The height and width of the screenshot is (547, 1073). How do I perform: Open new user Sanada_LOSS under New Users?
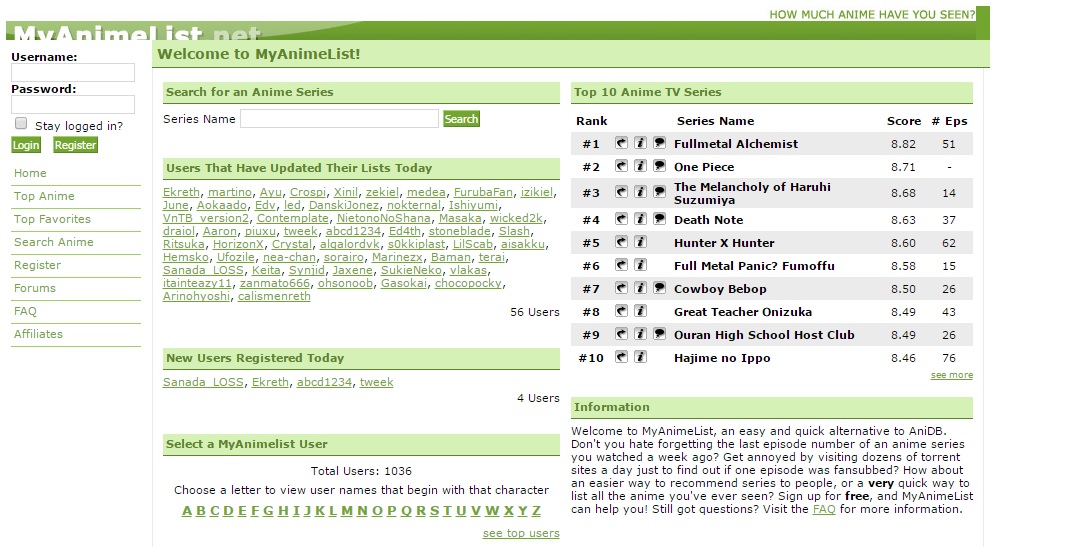tap(203, 382)
